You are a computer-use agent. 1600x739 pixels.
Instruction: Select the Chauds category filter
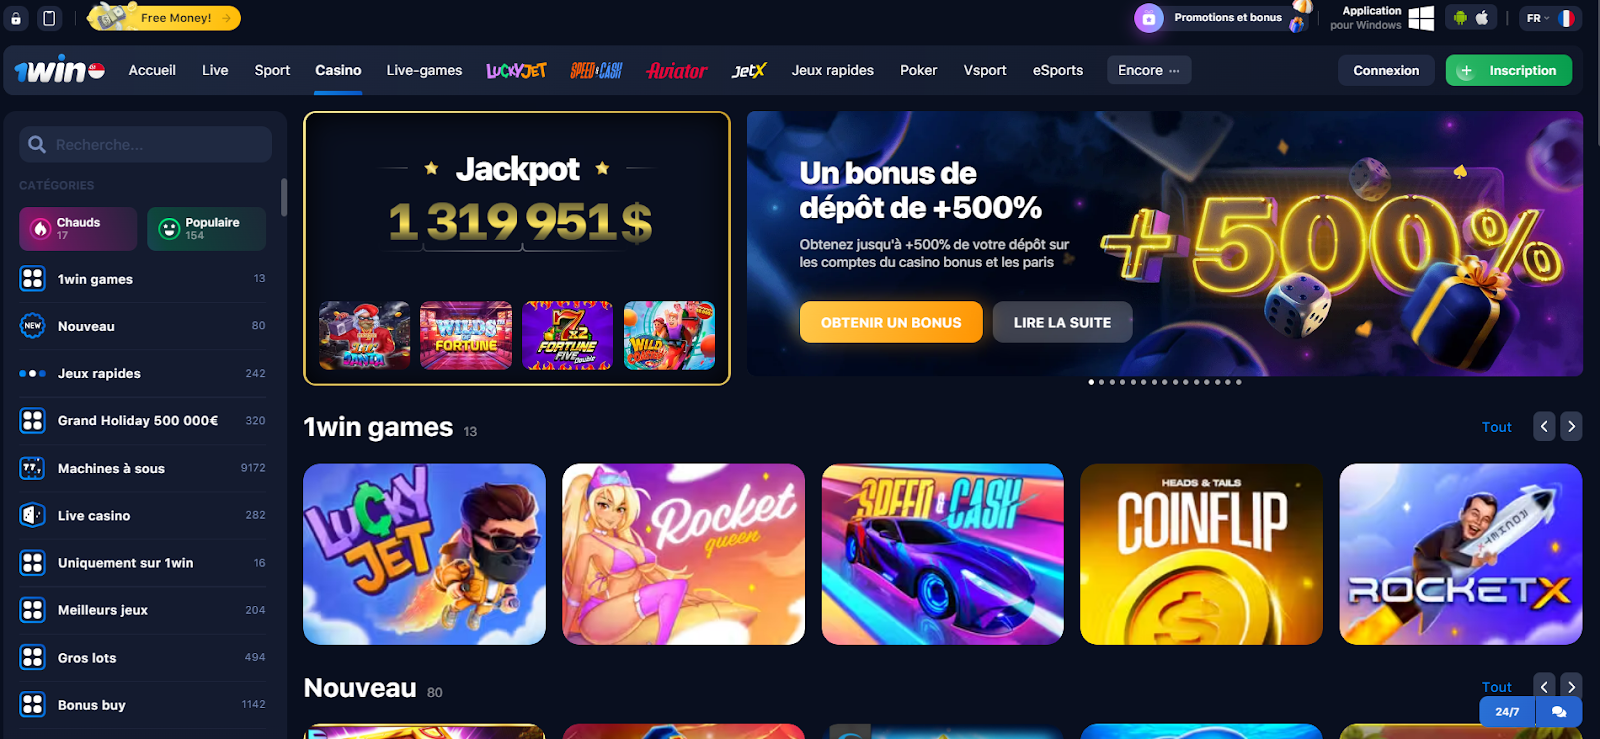click(78, 229)
